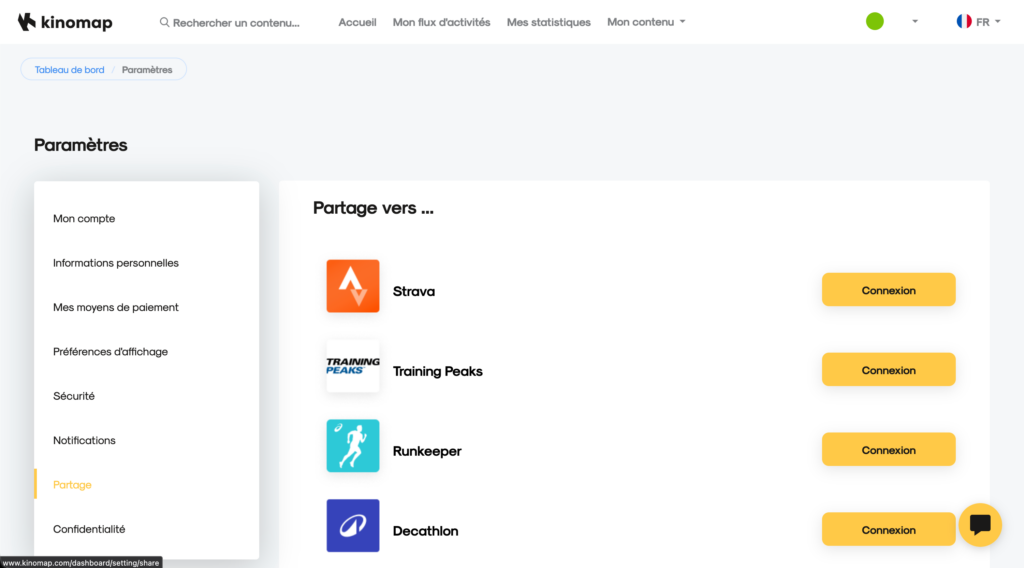Click the Training Peaks logo icon
Screen dimensions: 1024x568
click(x=353, y=366)
